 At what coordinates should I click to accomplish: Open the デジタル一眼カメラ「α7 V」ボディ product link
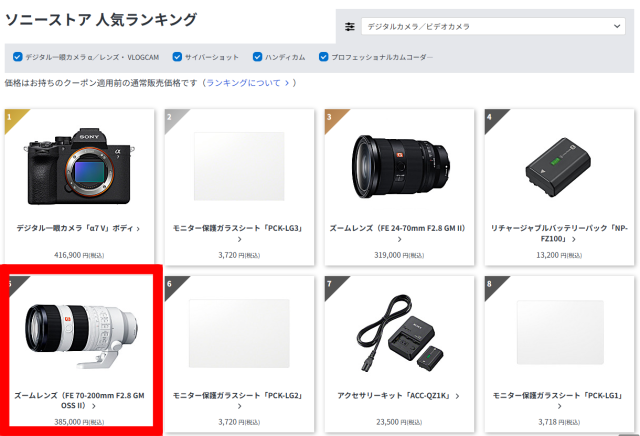[78, 229]
